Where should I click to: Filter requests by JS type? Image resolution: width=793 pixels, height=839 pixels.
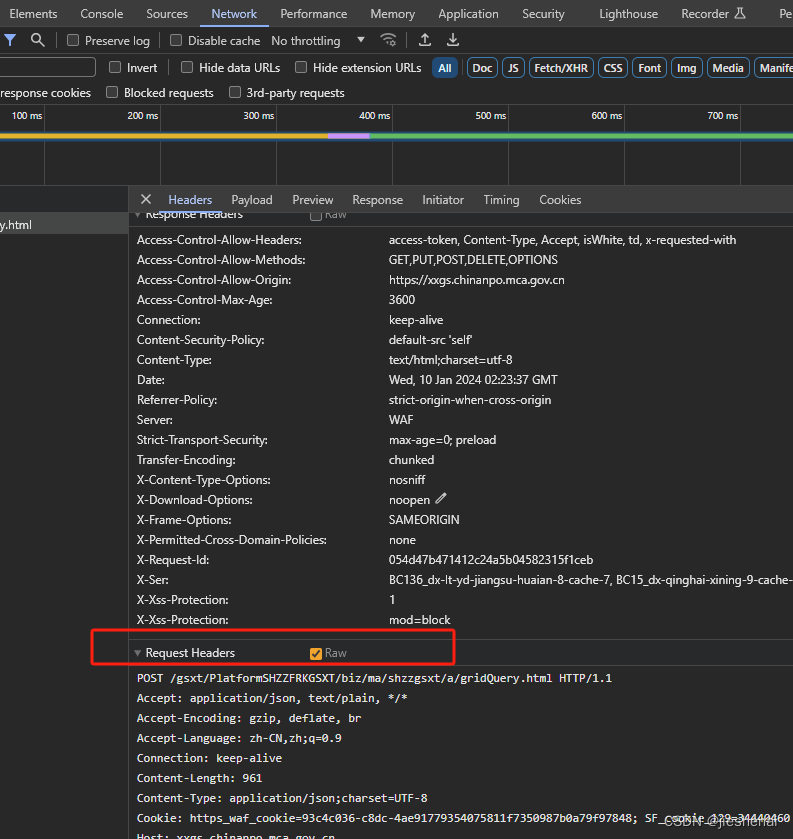coord(513,68)
